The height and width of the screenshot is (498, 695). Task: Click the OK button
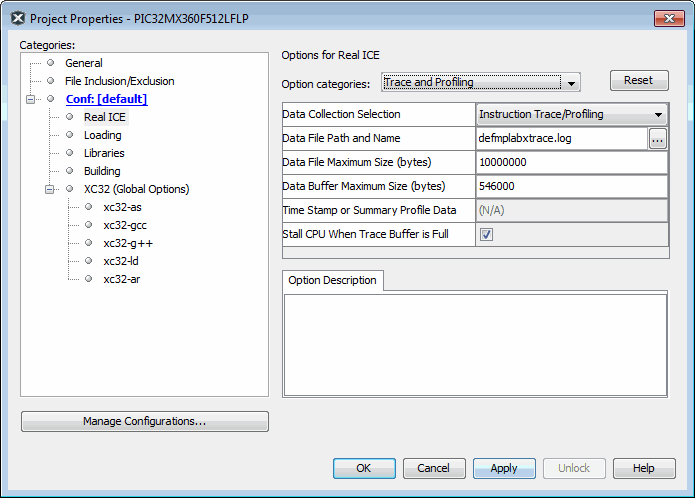click(363, 468)
